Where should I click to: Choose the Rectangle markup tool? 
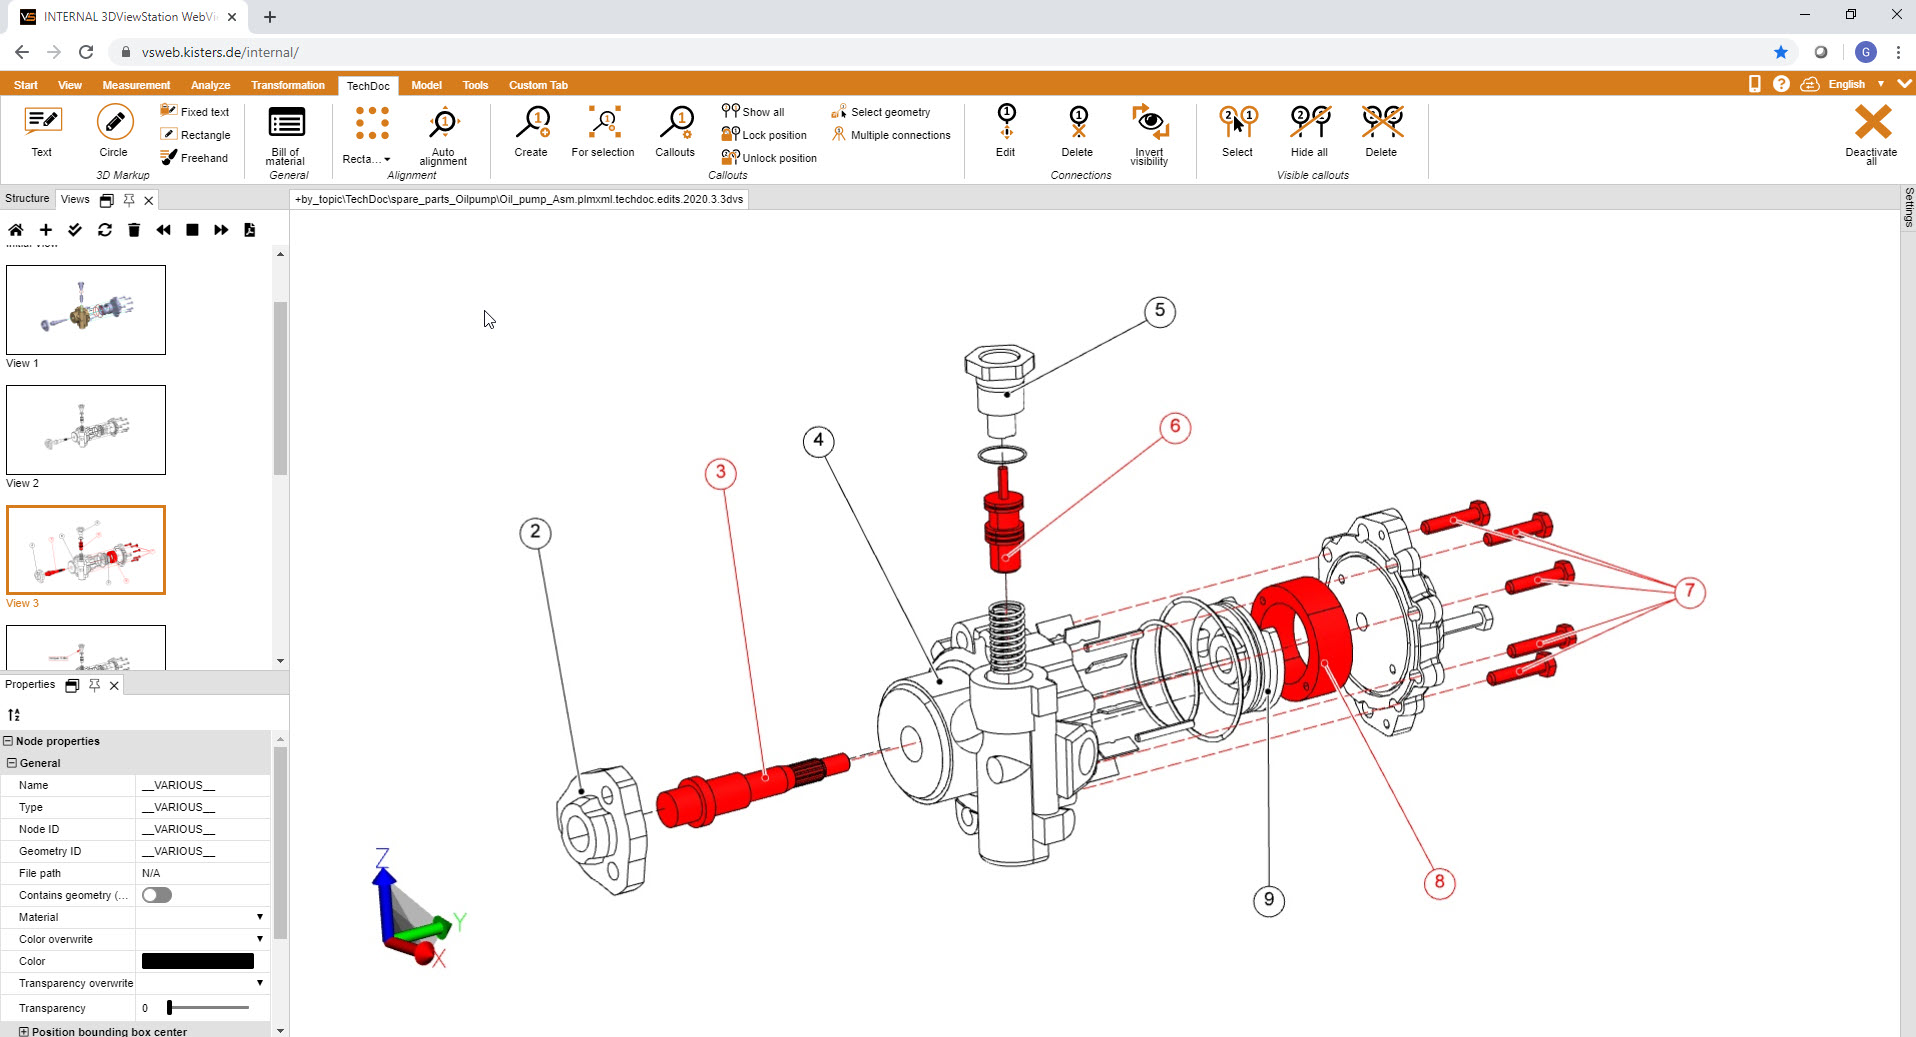coord(196,135)
